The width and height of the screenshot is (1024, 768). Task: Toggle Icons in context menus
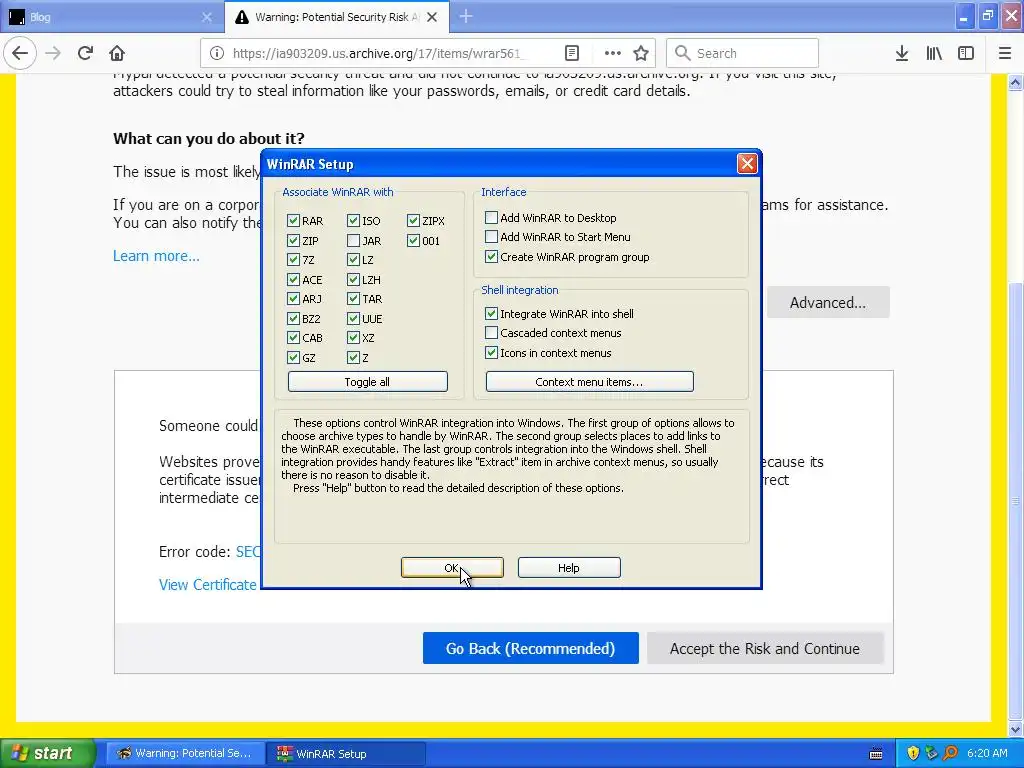[x=491, y=353]
